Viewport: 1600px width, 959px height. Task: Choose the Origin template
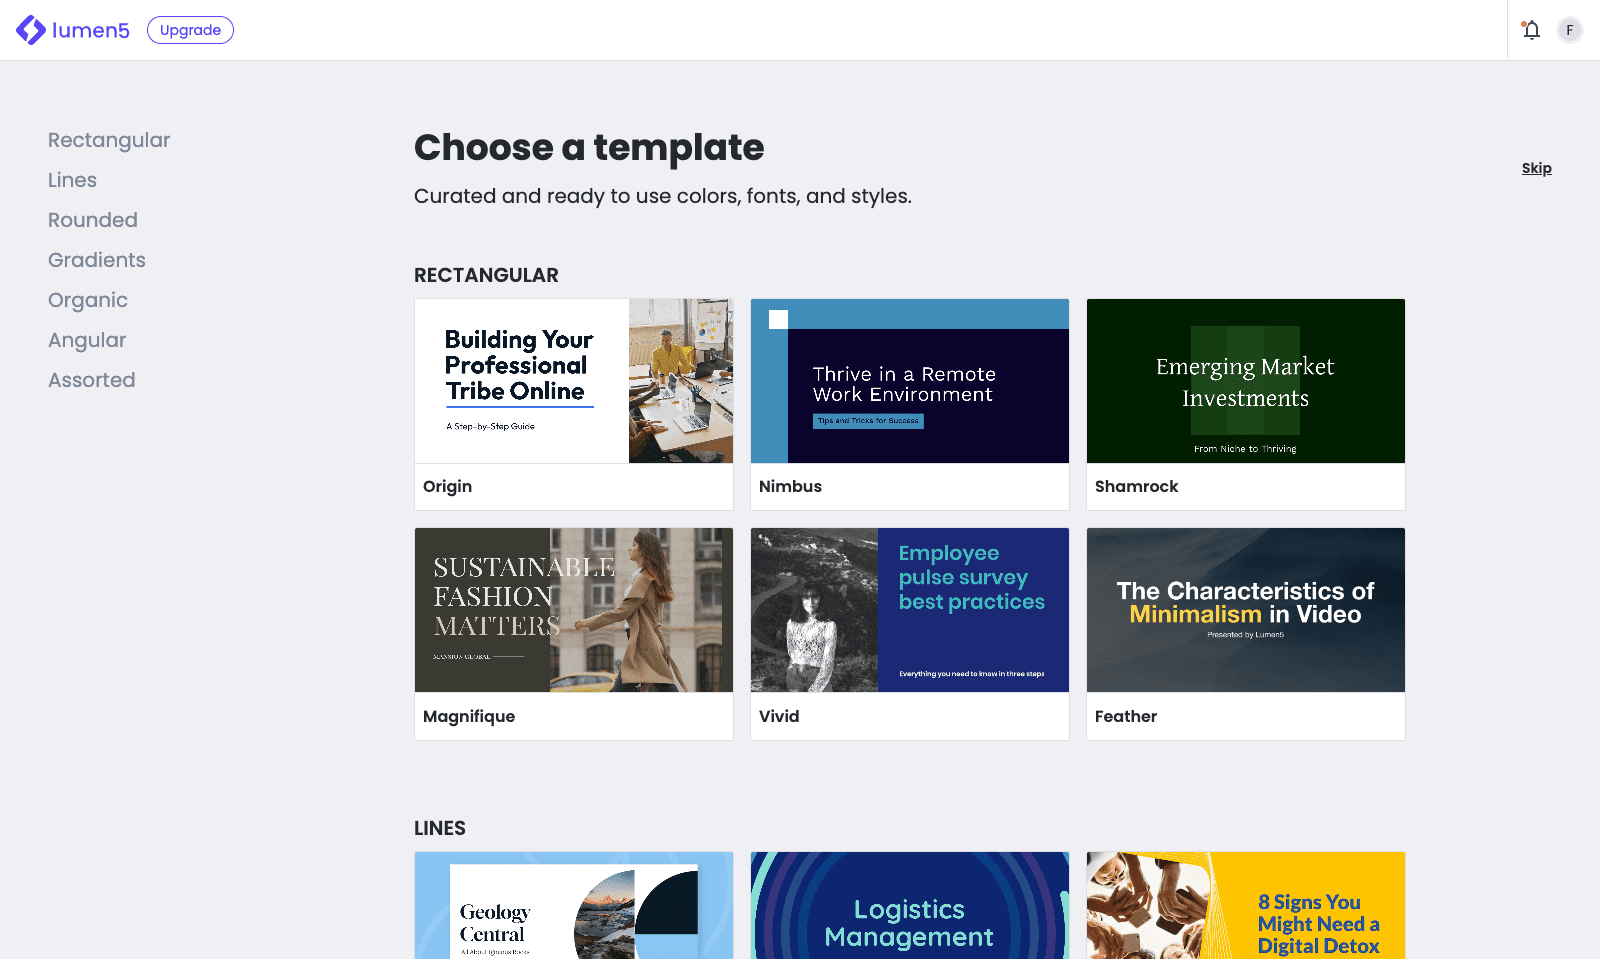[x=574, y=381]
